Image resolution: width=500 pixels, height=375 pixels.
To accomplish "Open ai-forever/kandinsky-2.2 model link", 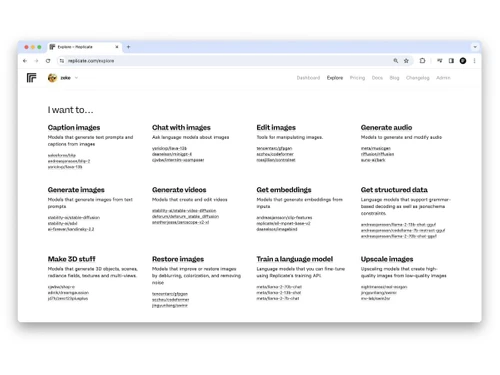I will (71, 229).
